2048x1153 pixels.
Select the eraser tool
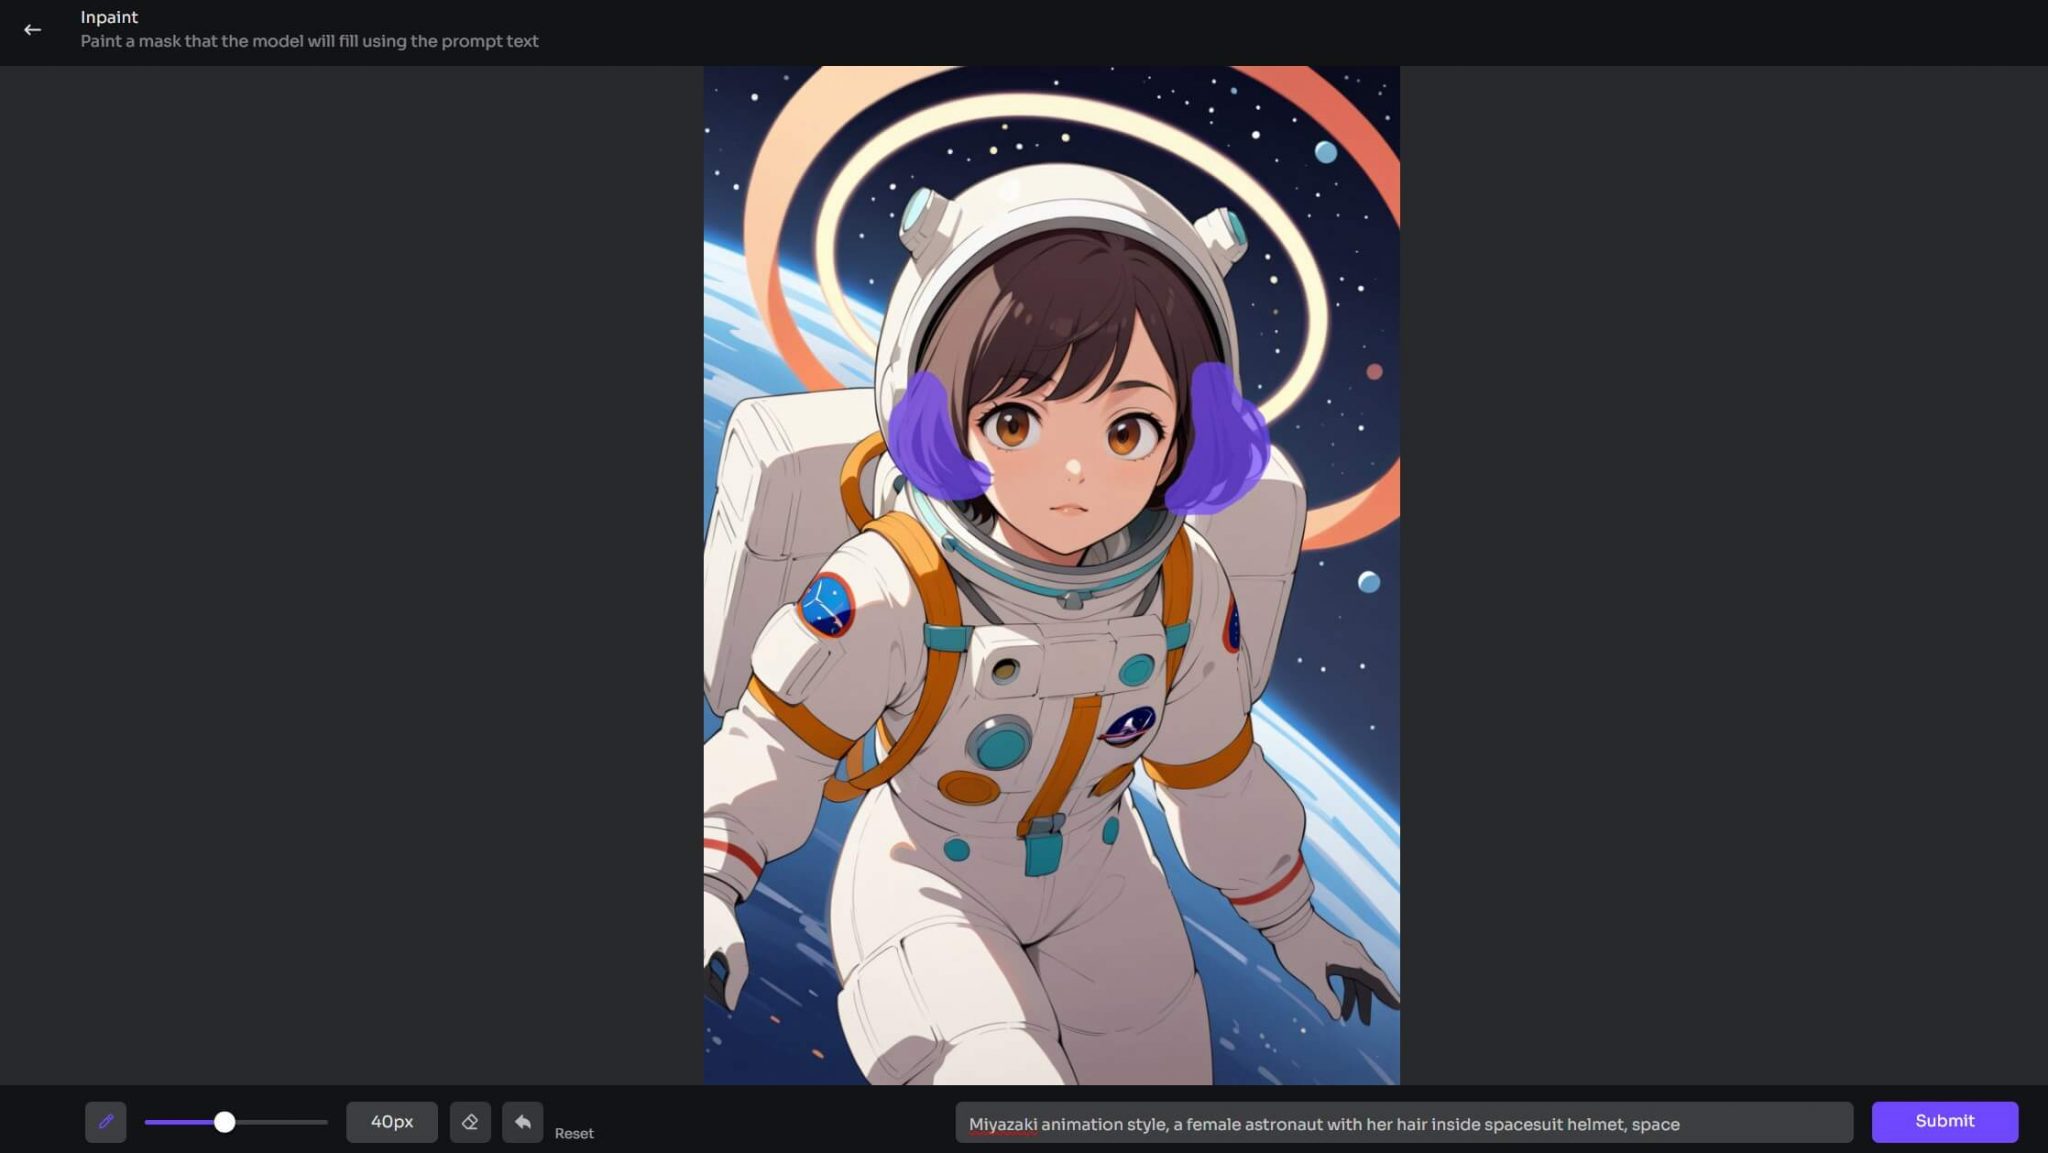pos(470,1122)
